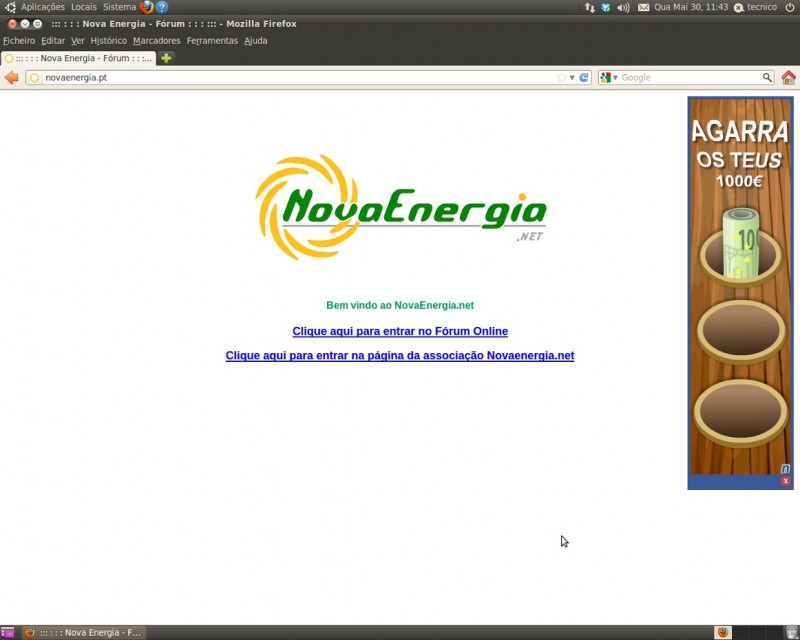
Task: Select the Firefox workspace in bottom panel switcher
Action: tap(722, 633)
